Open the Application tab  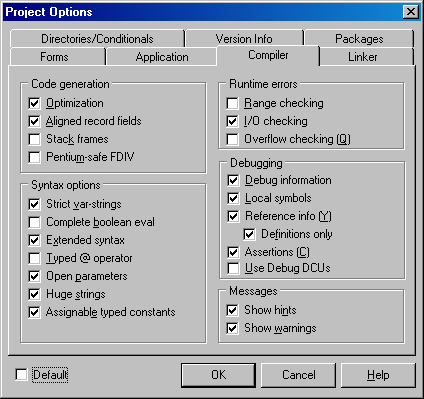(162, 57)
